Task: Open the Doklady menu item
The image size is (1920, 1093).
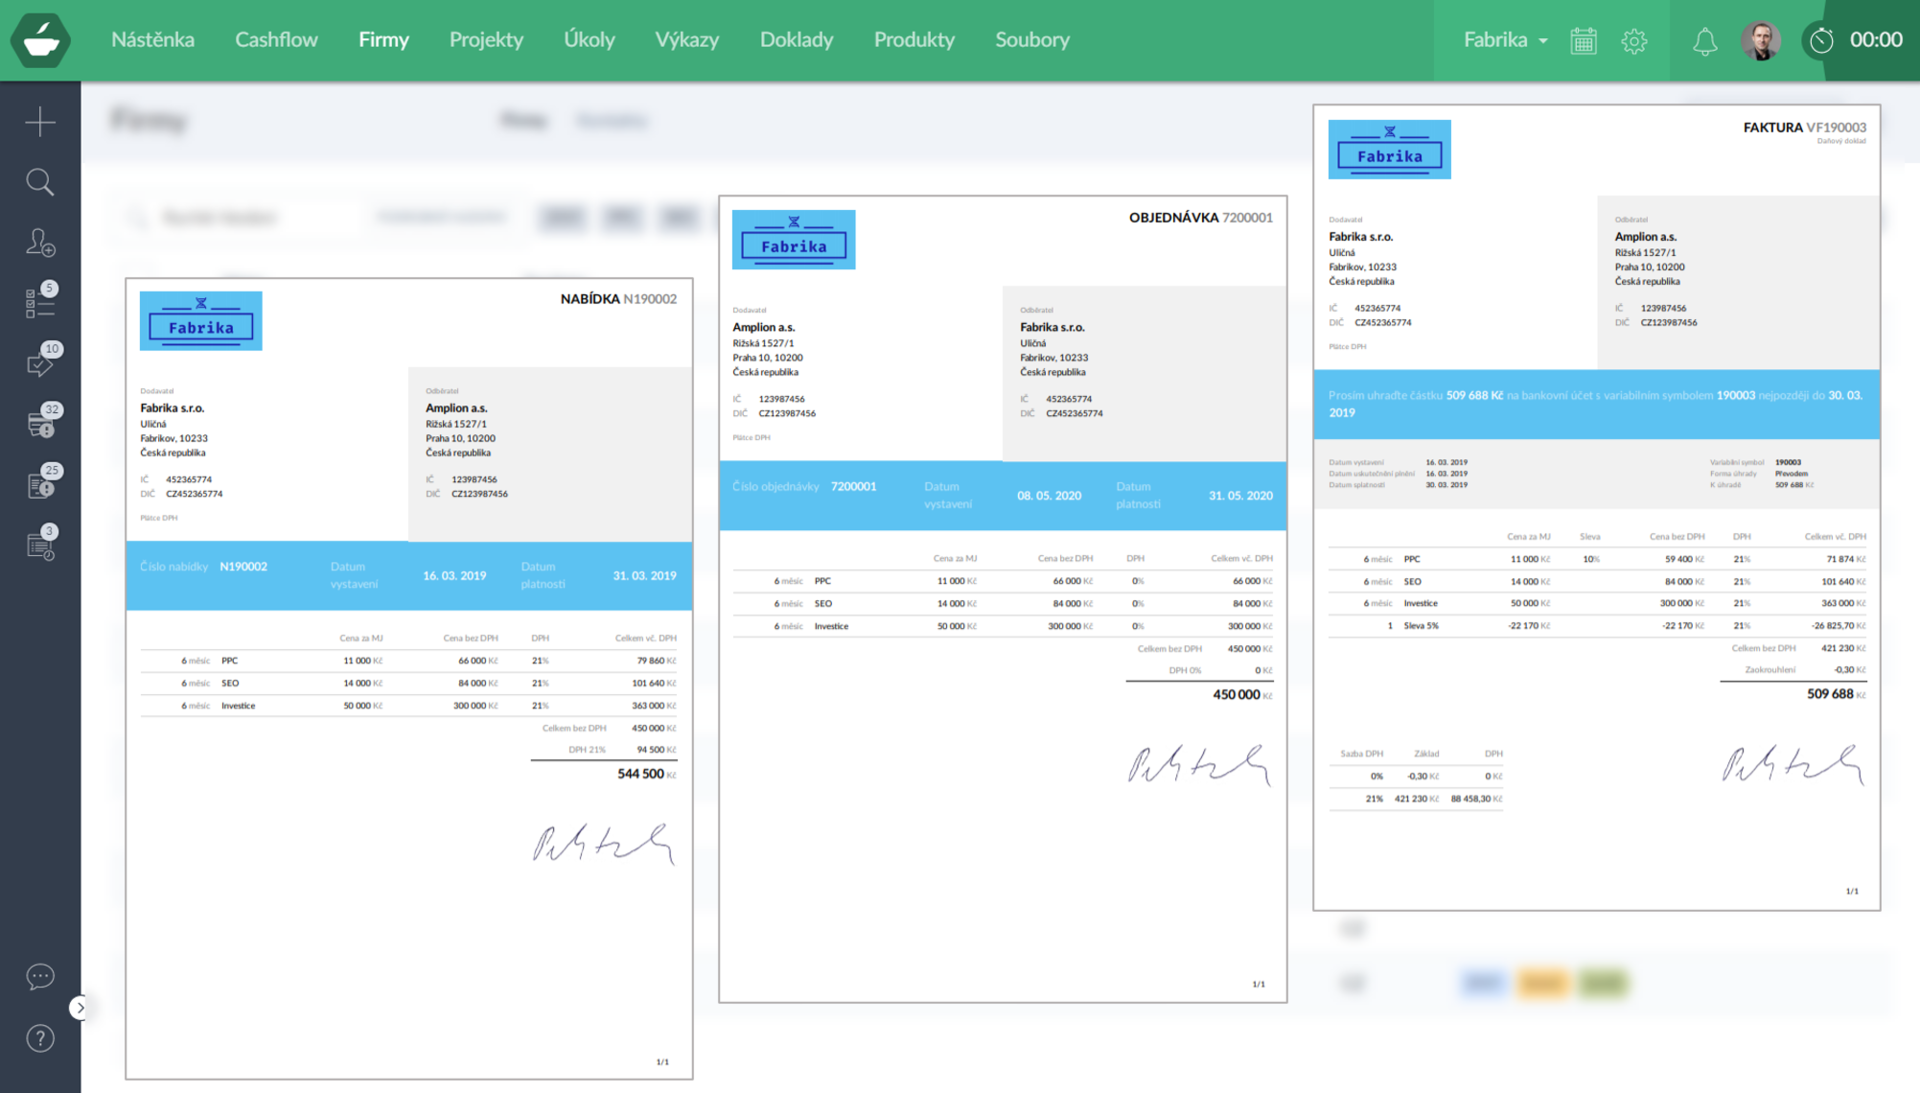Action: [x=796, y=40]
